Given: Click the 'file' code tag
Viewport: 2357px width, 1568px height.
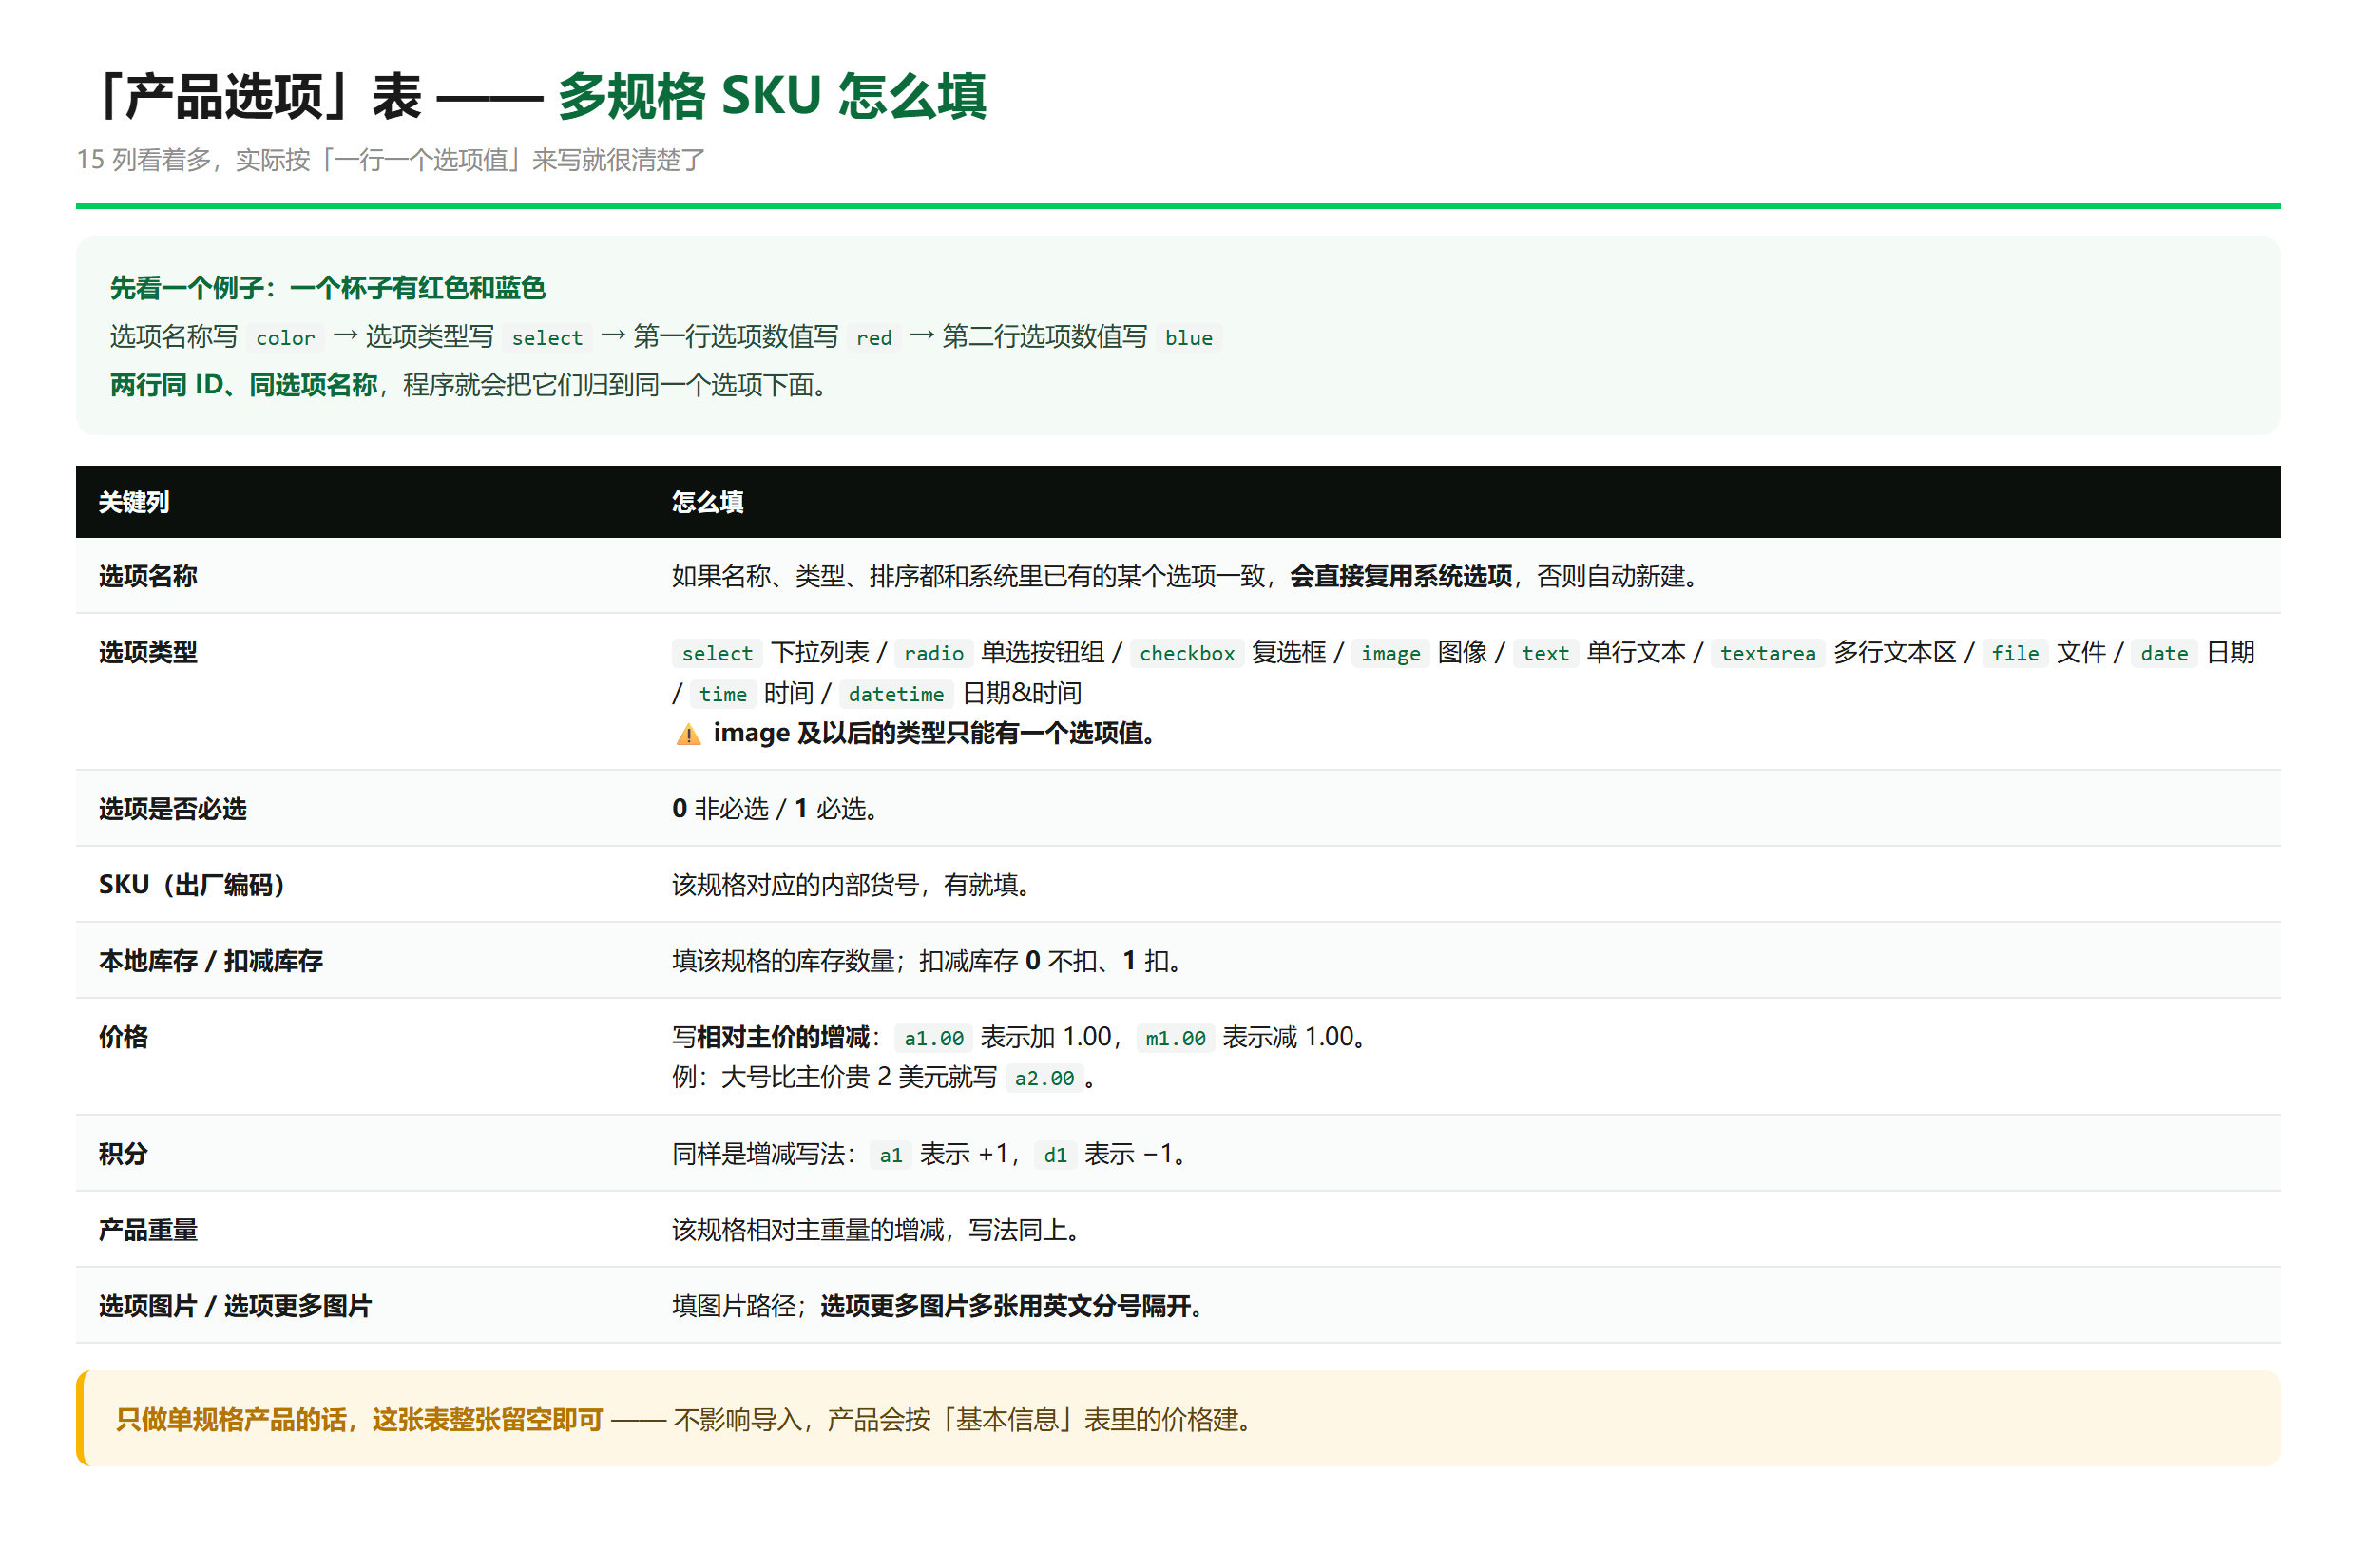Looking at the screenshot, I should click(x=2014, y=653).
